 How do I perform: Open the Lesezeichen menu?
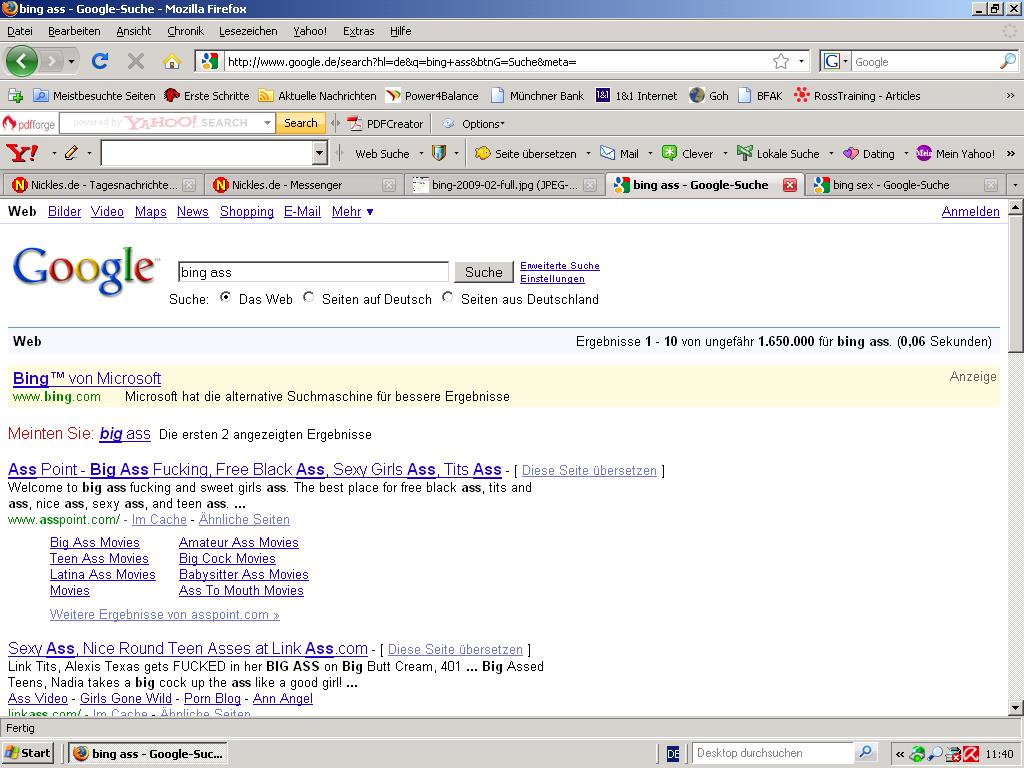point(248,31)
